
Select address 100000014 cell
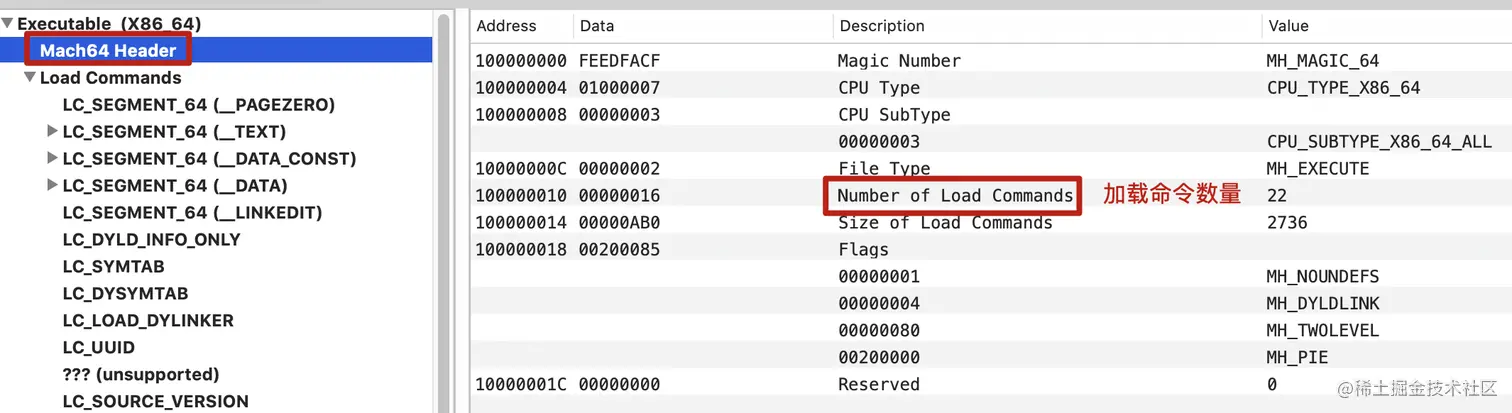click(521, 222)
